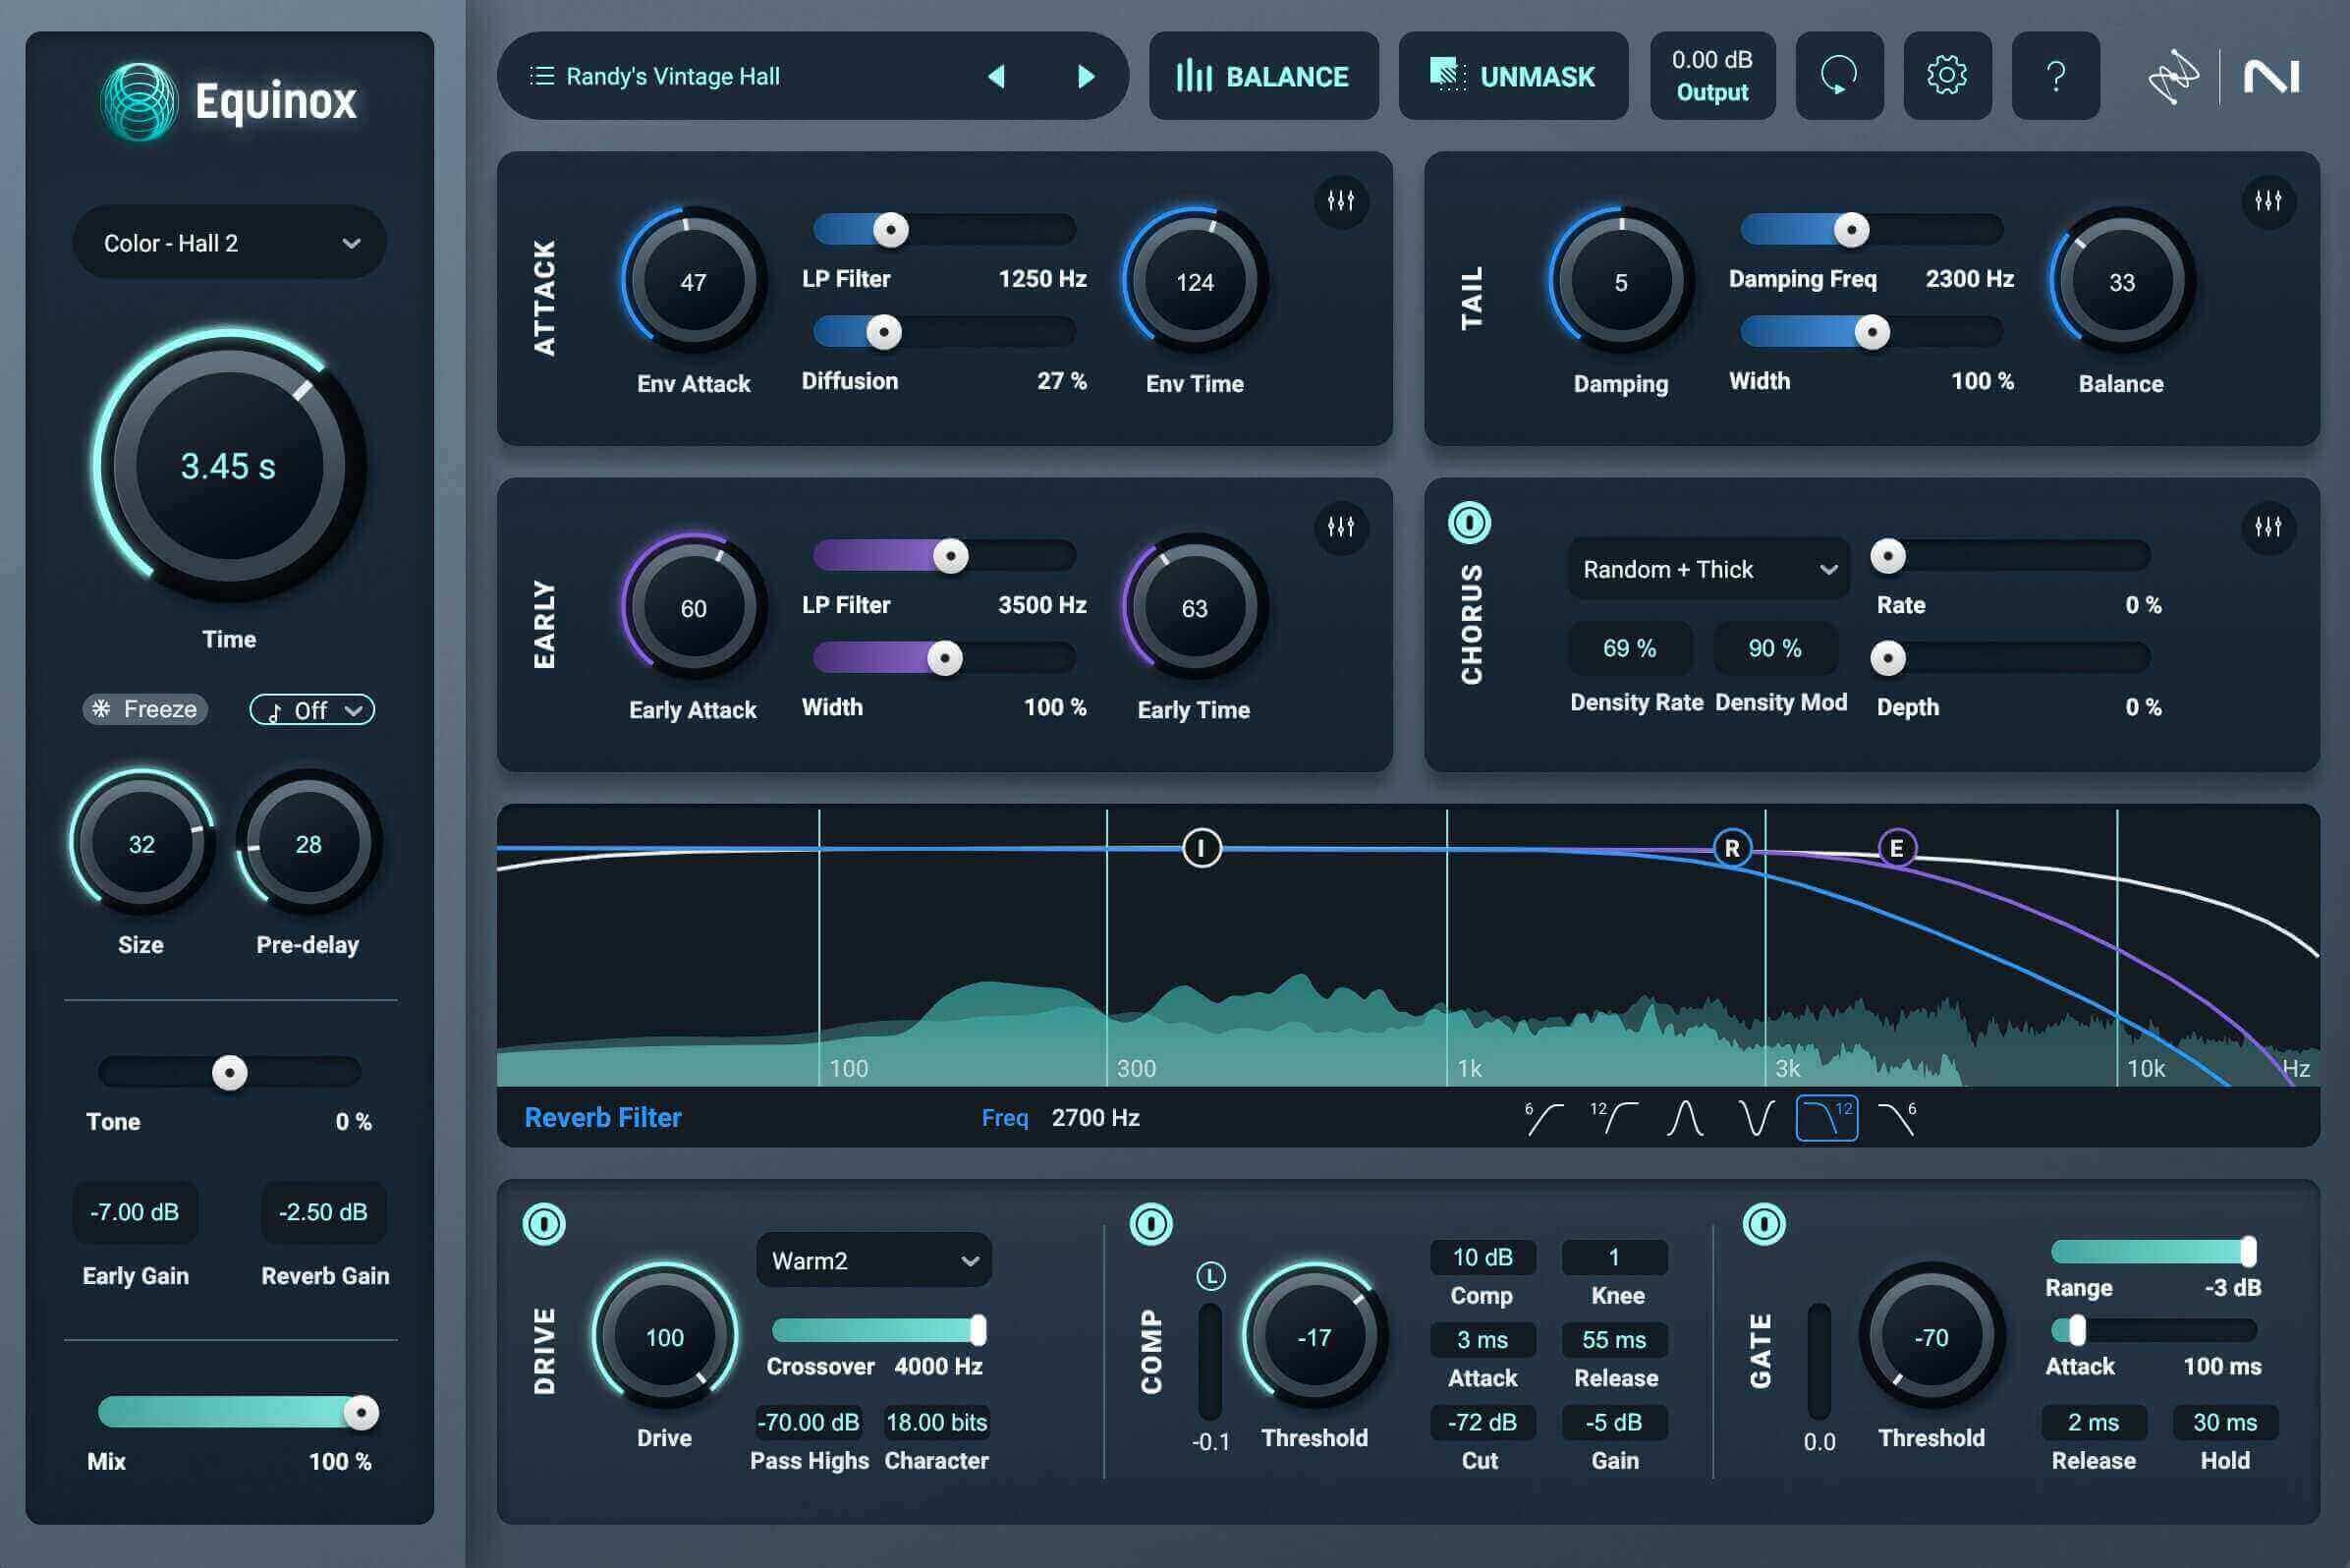Click the iZotope logo icon
The width and height of the screenshot is (2350, 1568).
[2173, 76]
